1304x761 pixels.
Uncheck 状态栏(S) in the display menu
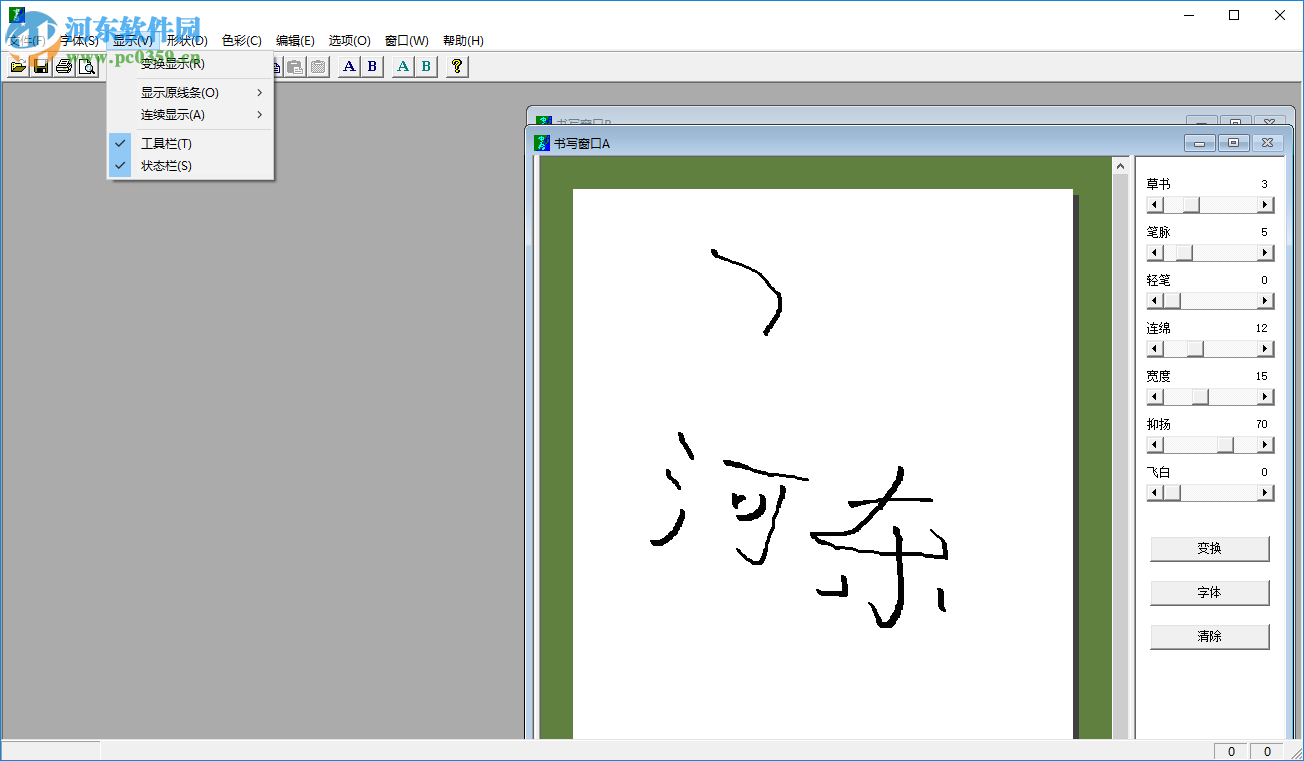pyautogui.click(x=166, y=165)
